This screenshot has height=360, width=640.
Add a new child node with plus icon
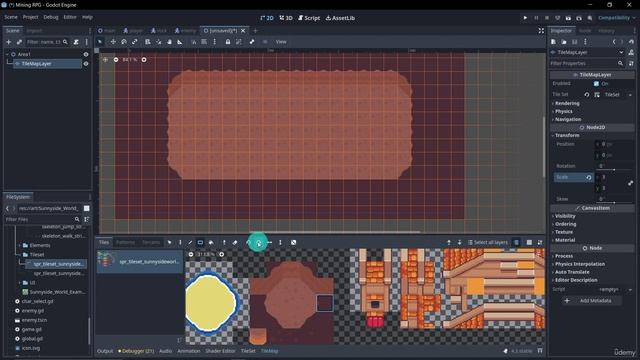[8, 42]
